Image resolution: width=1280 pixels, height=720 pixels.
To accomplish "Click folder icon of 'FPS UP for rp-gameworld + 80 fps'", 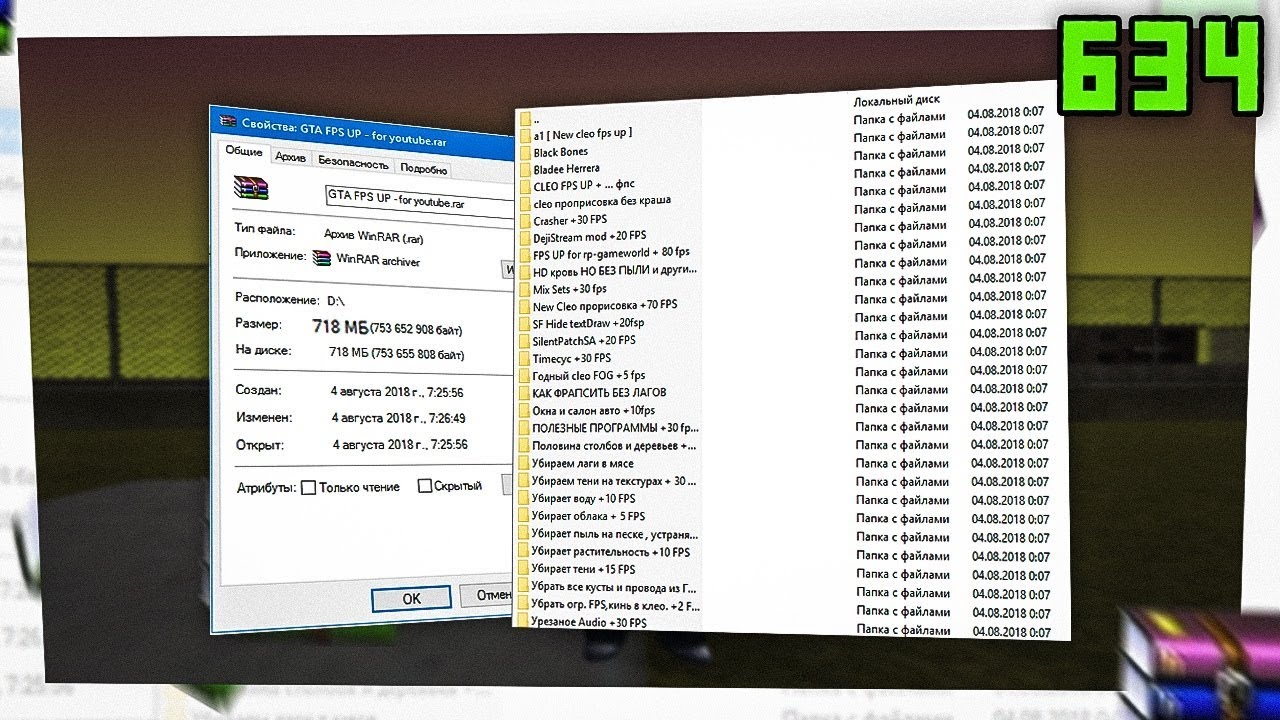I will click(525, 254).
